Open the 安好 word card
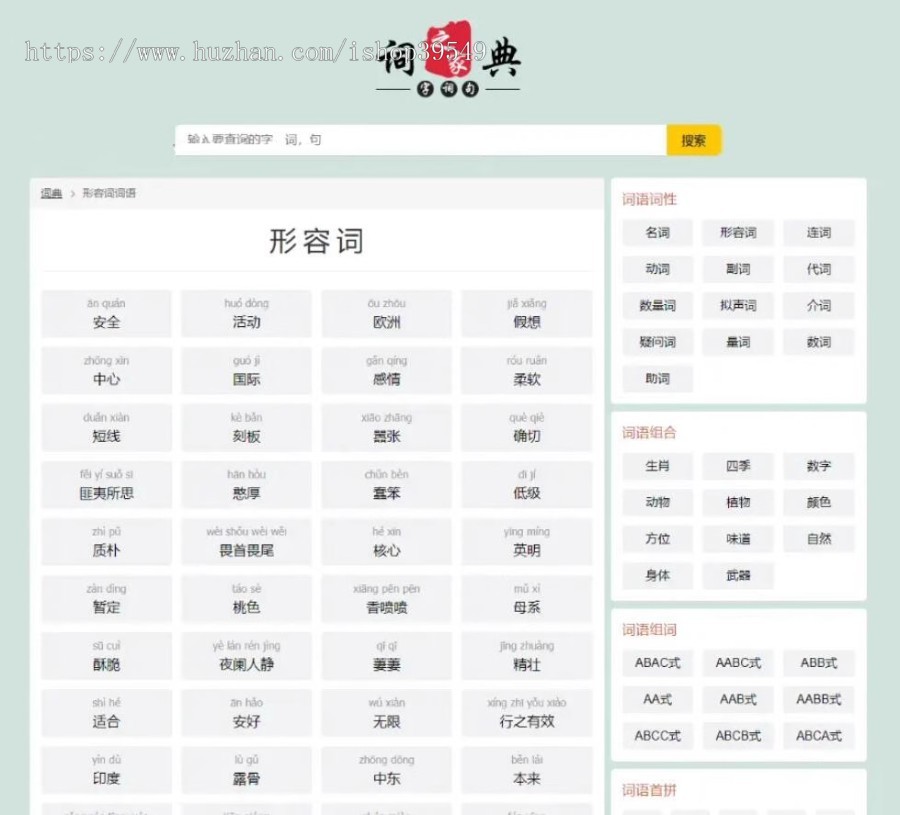900x815 pixels. point(246,713)
